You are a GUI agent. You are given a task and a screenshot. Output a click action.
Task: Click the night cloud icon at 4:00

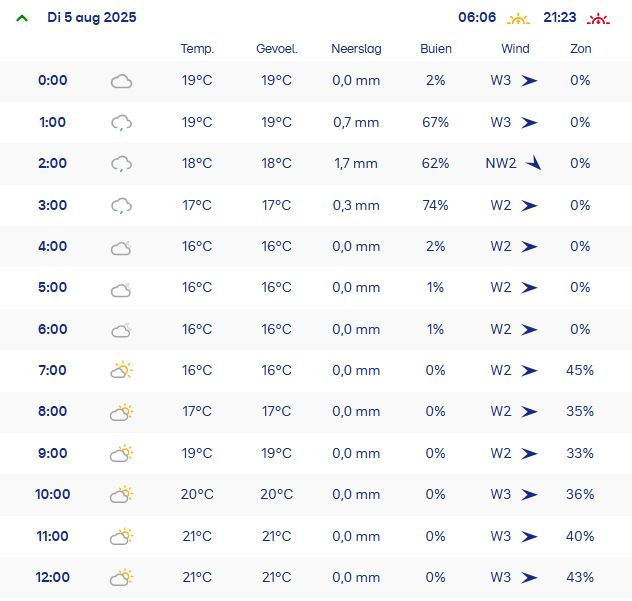coord(121,247)
